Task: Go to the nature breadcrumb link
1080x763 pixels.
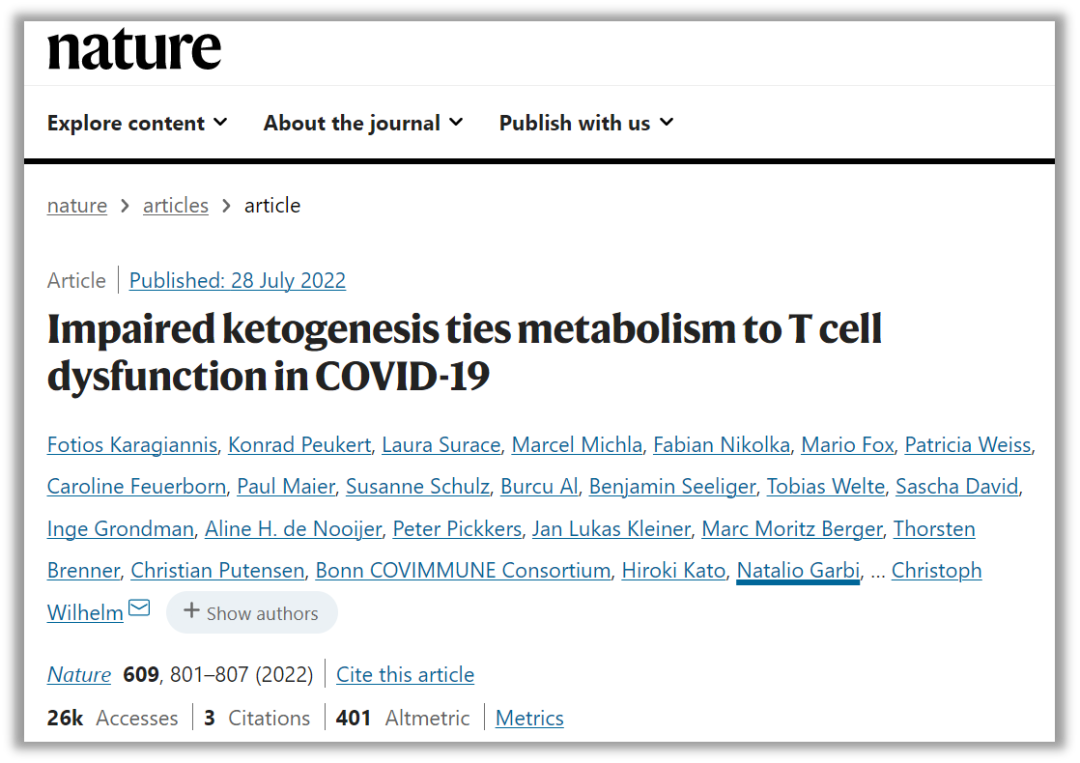Action: coord(77,205)
